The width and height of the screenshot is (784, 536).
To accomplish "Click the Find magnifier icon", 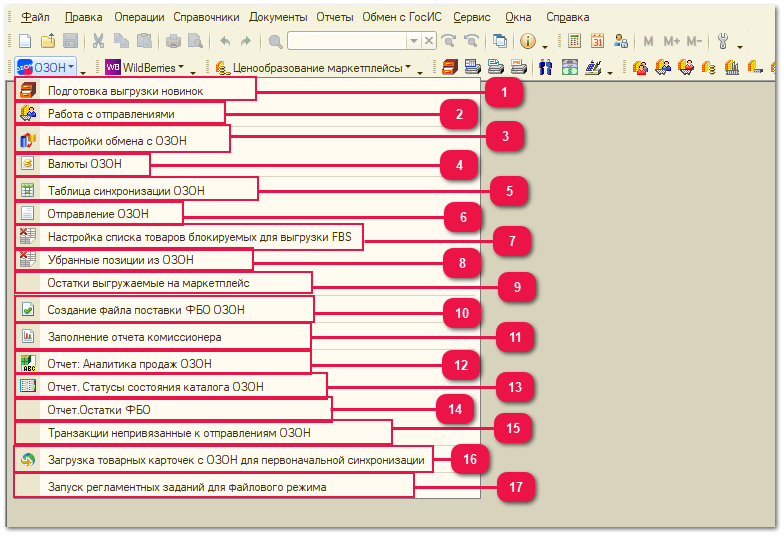I will click(276, 42).
